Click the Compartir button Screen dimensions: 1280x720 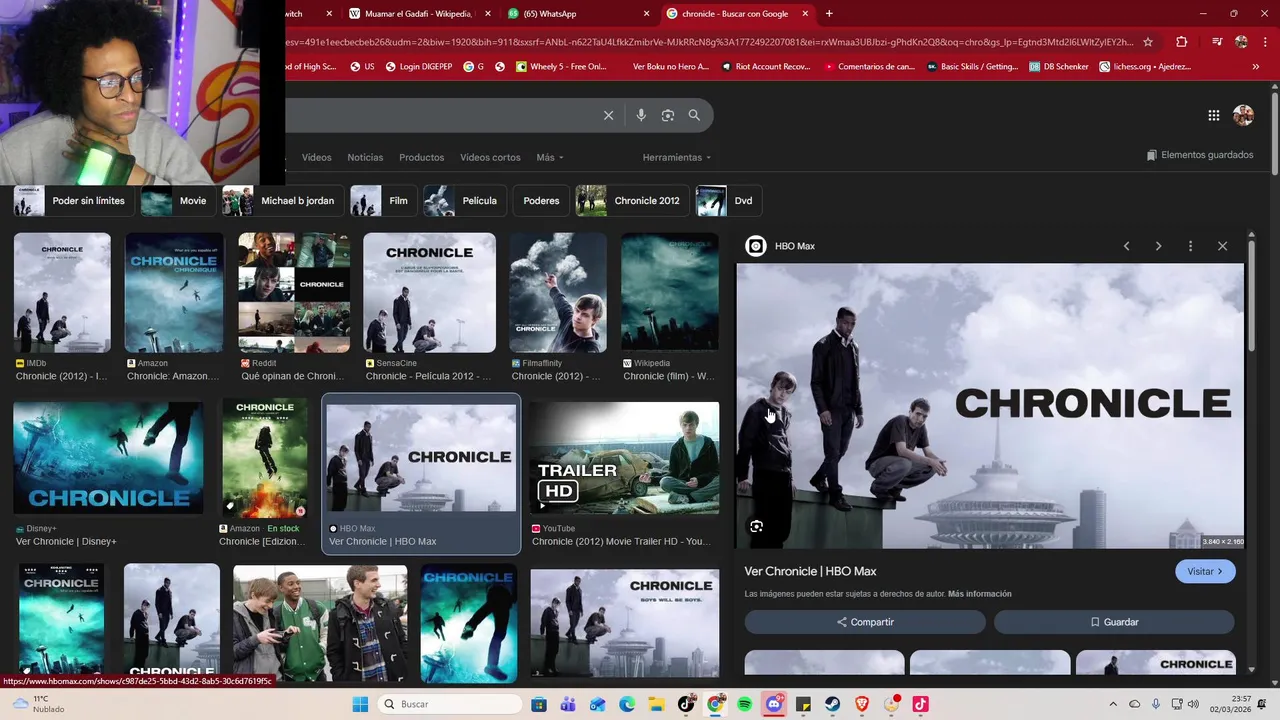[865, 622]
